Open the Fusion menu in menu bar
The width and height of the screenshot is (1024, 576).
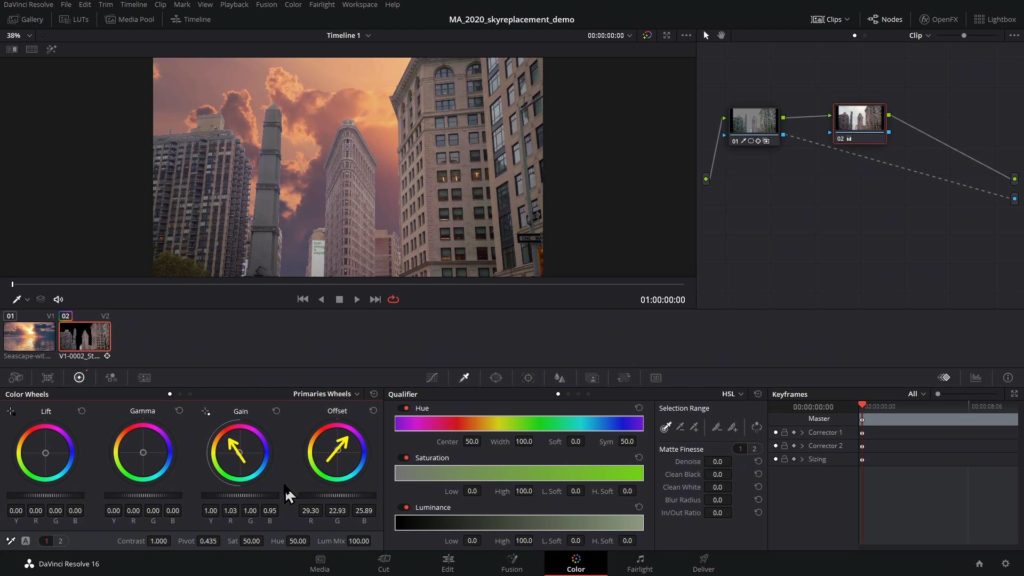pyautogui.click(x=265, y=5)
